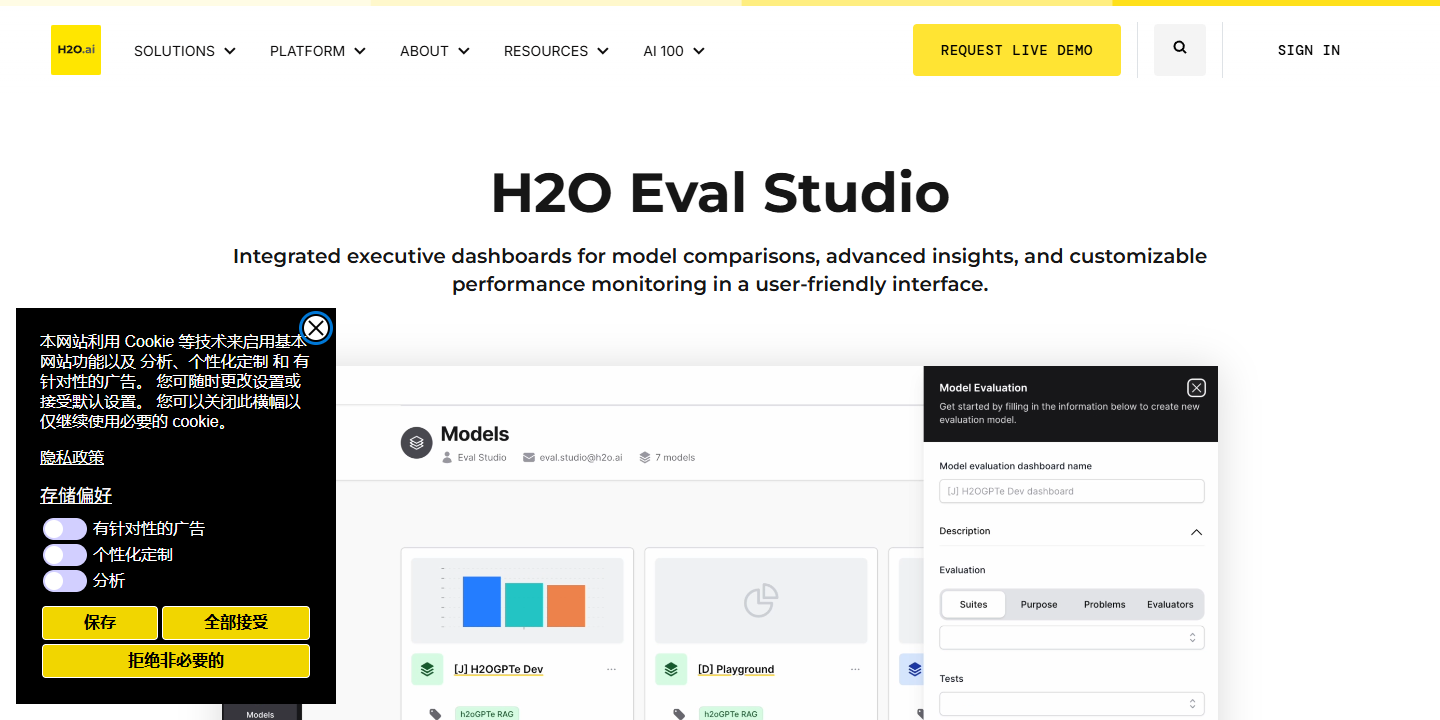Click the dashboard name input field
Viewport: 1440px width, 720px height.
click(1072, 491)
